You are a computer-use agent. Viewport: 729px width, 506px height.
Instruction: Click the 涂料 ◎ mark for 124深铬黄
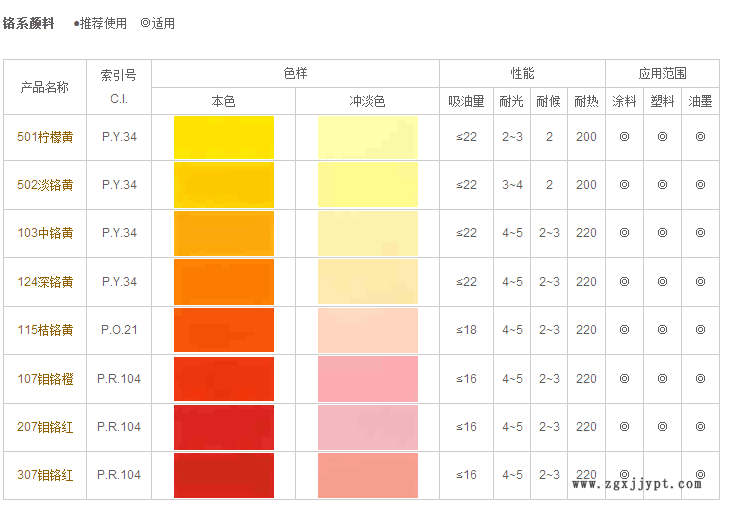click(x=624, y=282)
